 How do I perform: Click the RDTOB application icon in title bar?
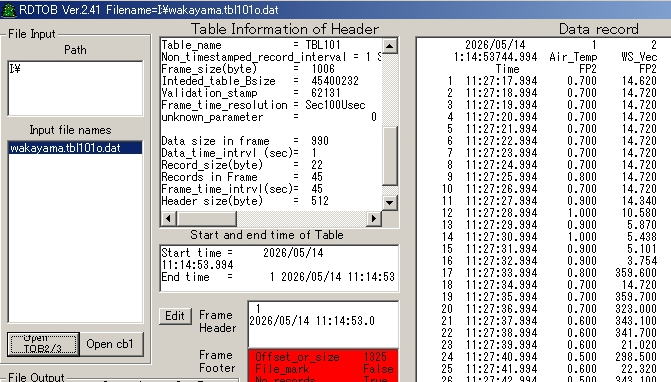9,10
